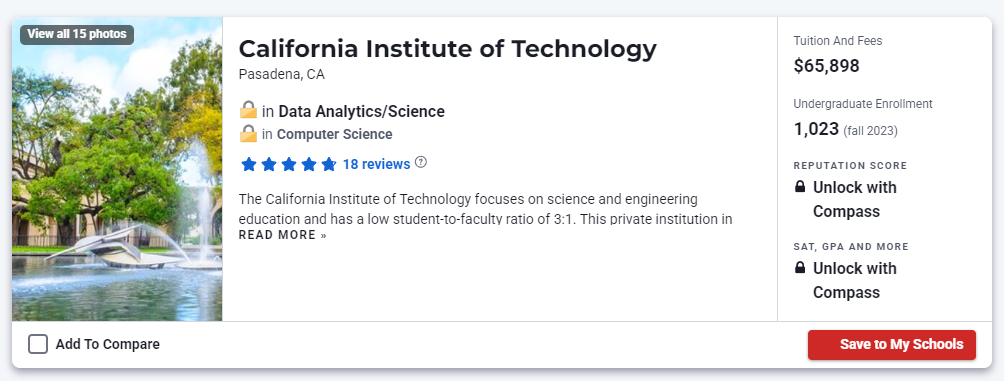1004x381 pixels.
Task: Click Unlock with Compass under Reputation Score
Action: [855, 199]
